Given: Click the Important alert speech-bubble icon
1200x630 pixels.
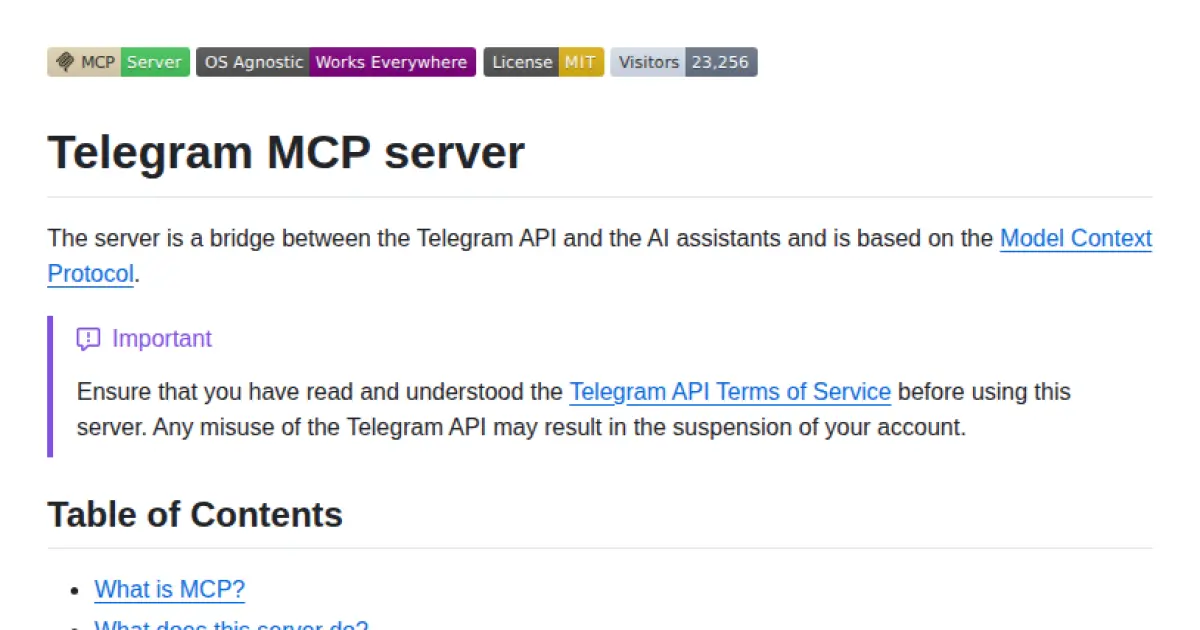Looking at the screenshot, I should tap(89, 339).
